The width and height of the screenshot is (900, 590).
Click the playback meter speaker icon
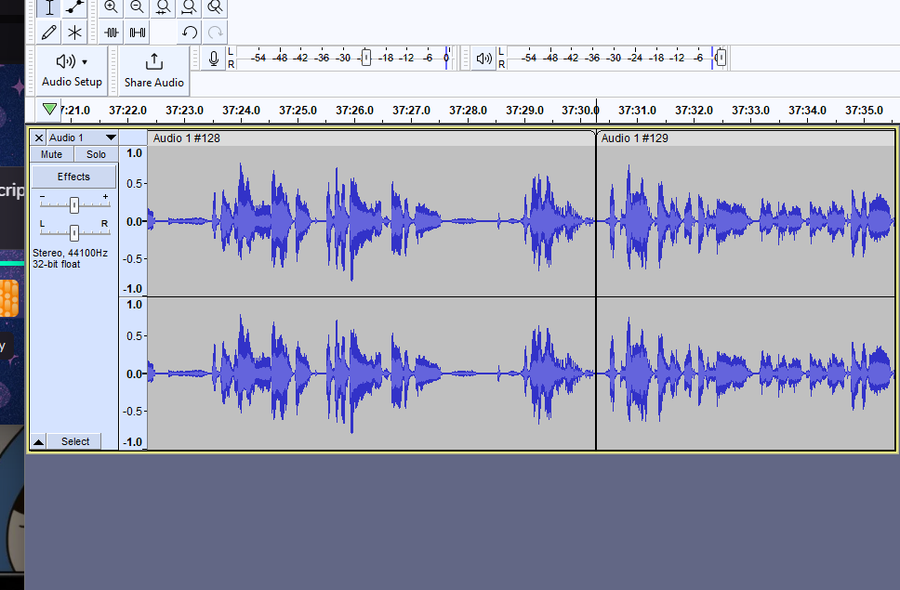click(484, 59)
